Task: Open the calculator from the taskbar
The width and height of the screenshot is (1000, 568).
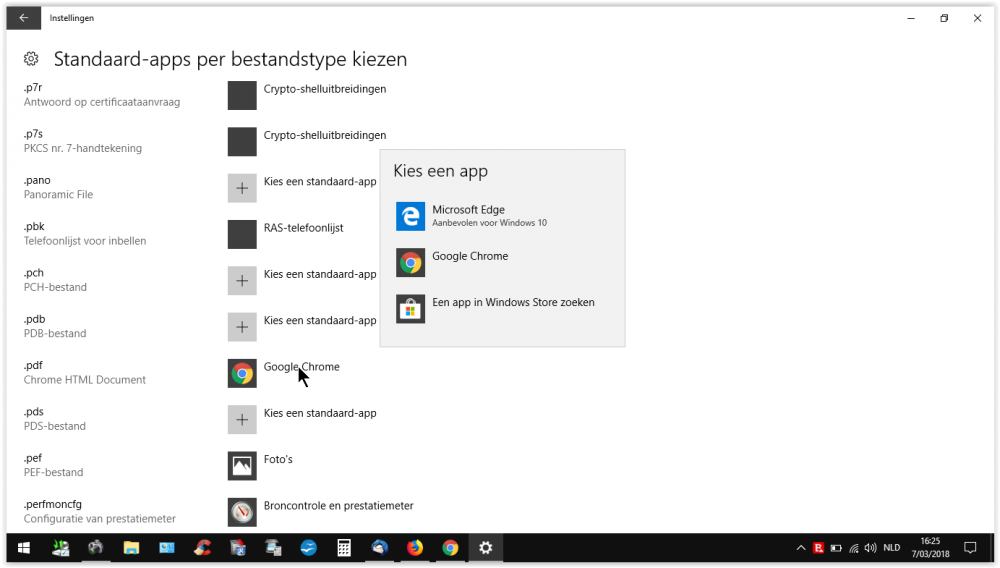Action: [x=344, y=548]
